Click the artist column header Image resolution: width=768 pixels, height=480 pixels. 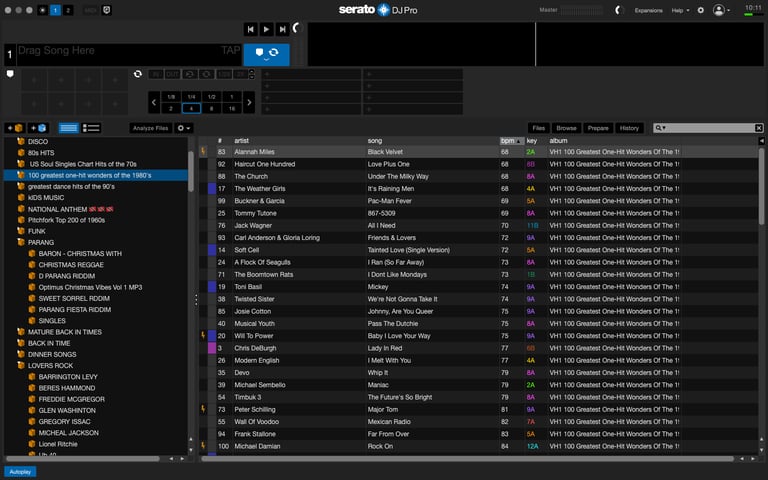coord(241,141)
